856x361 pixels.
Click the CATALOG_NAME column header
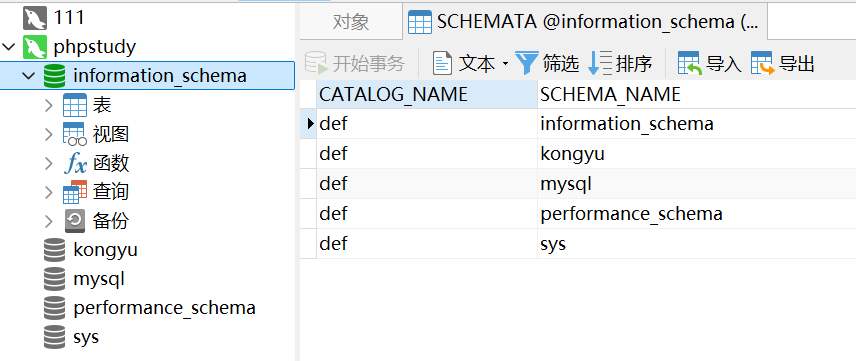coord(427,94)
